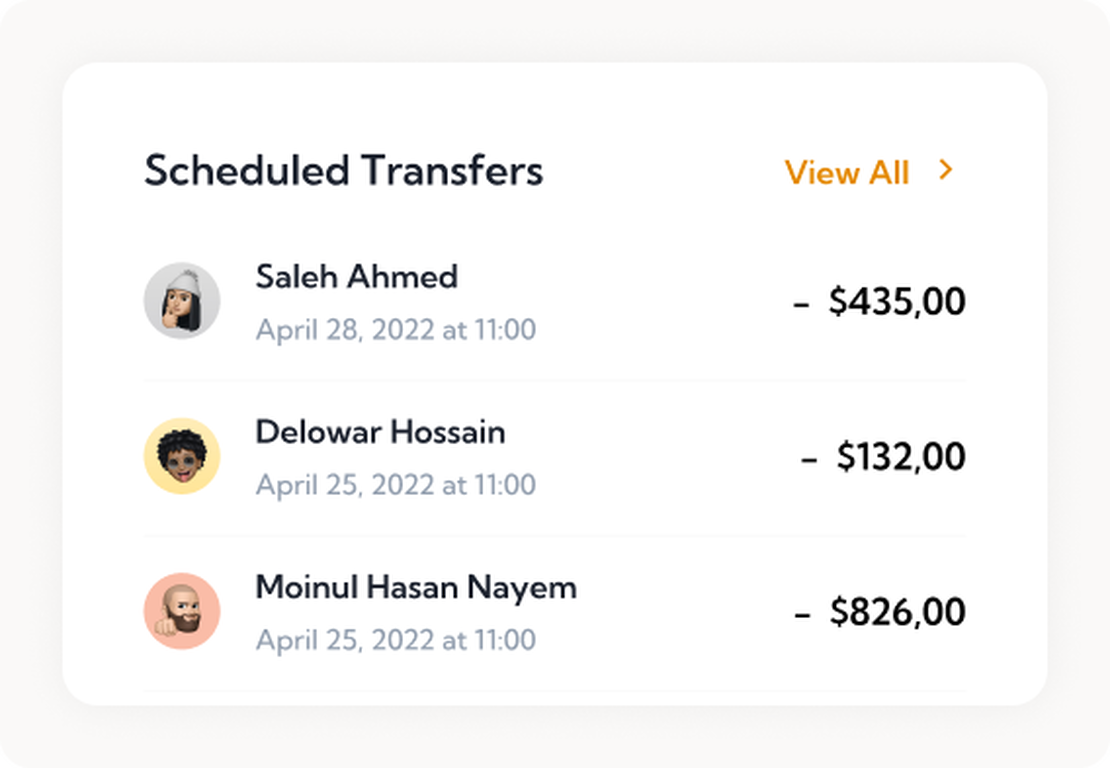
Task: Select the Moinul Hasan Nayem name
Action: coord(416,587)
